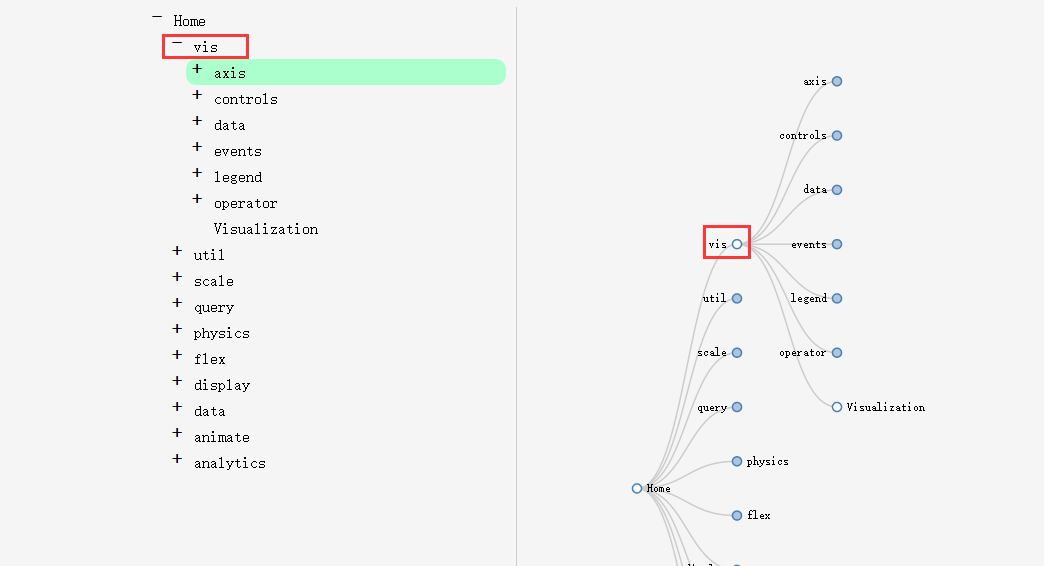Select the query label in the tree list
1044x566 pixels.
[214, 307]
